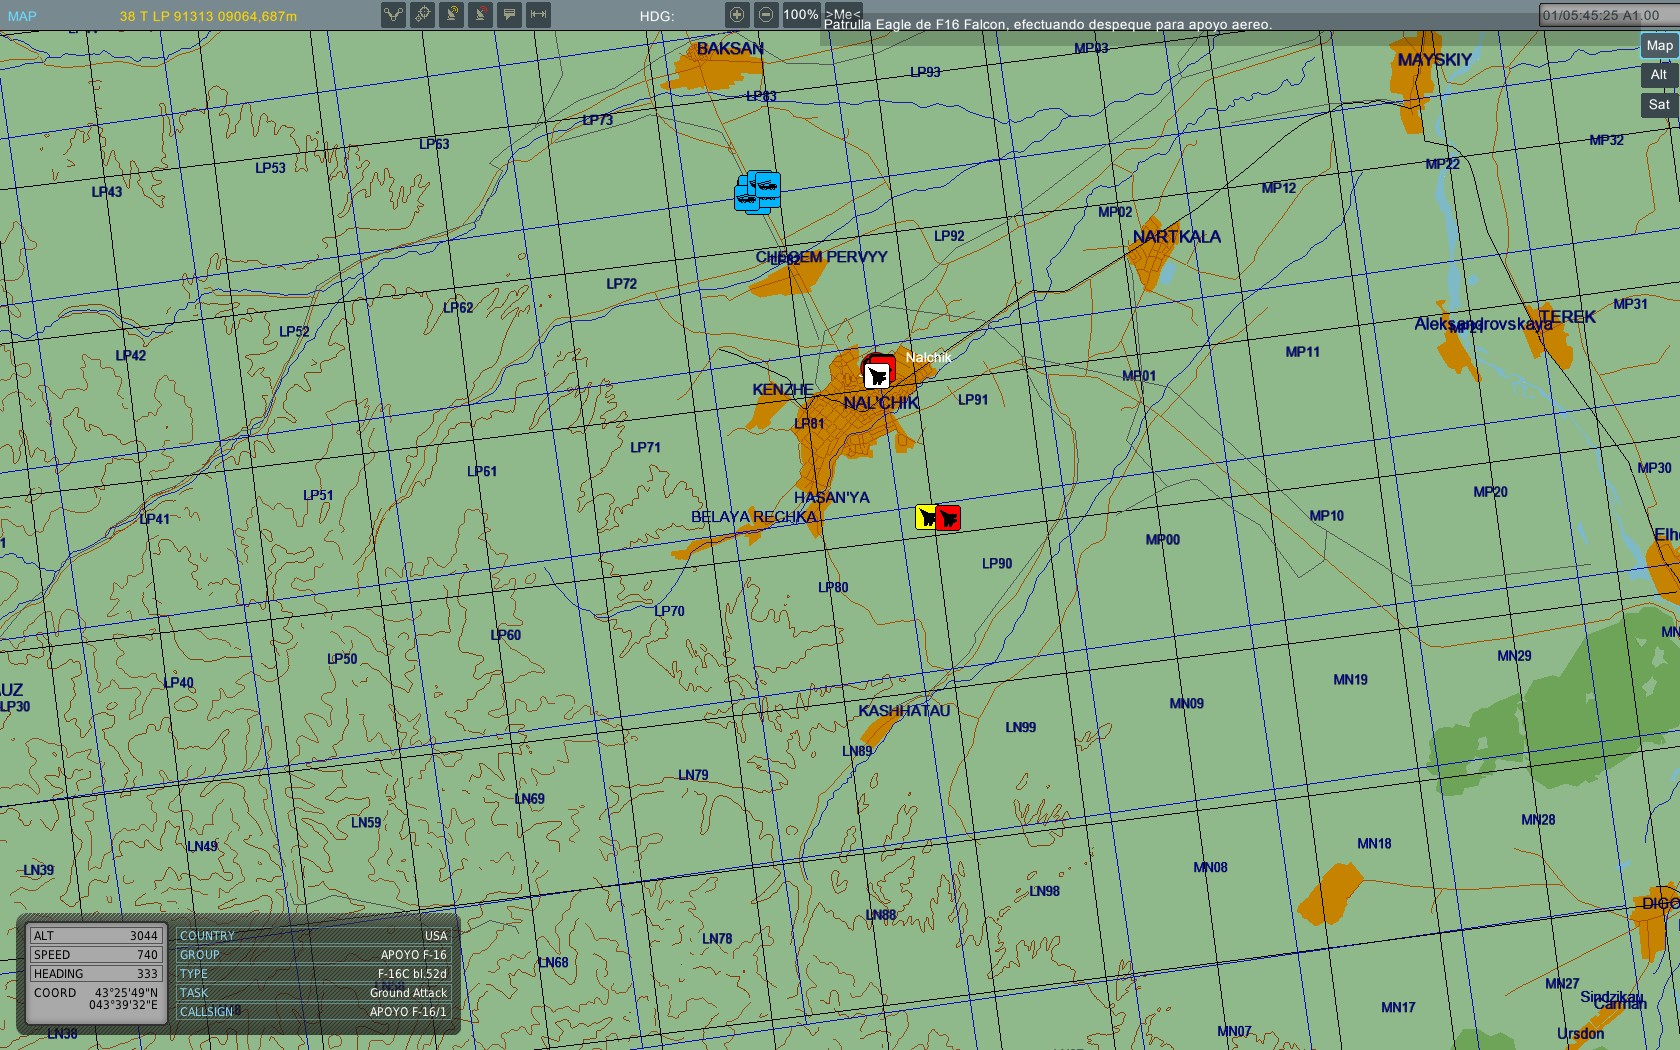Click the LP72 grid square label
Image resolution: width=1680 pixels, height=1050 pixels.
[x=622, y=284]
